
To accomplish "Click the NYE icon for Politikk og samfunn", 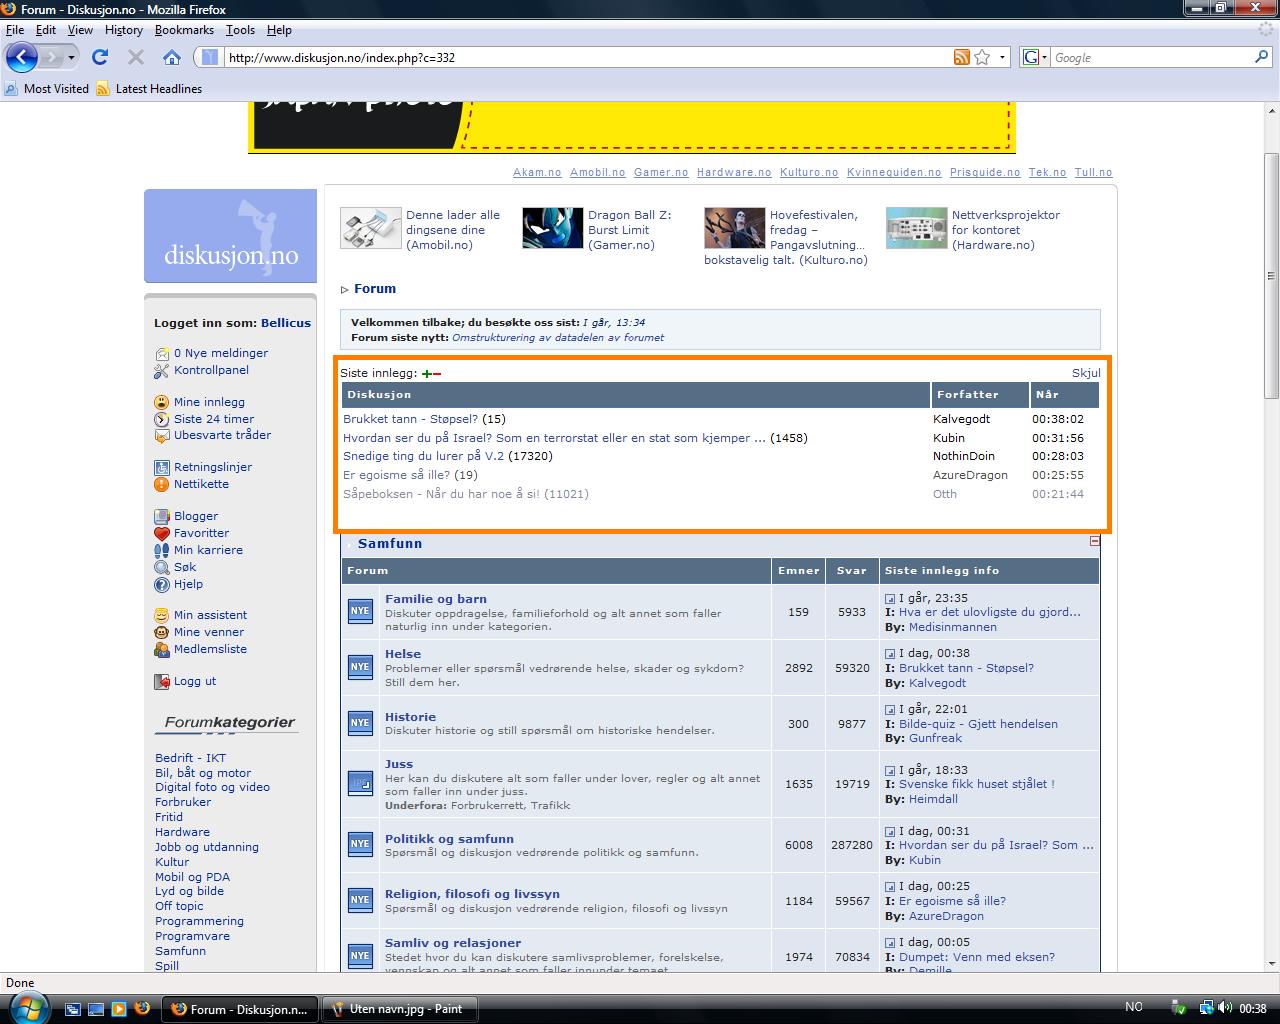I will tap(360, 844).
